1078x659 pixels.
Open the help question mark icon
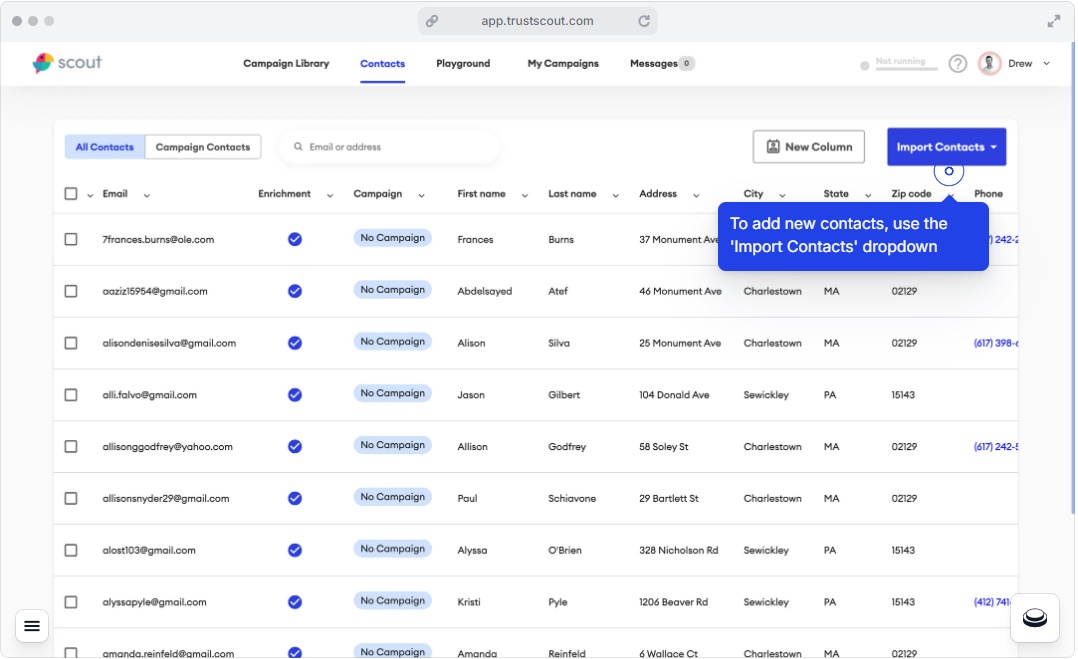(x=957, y=64)
